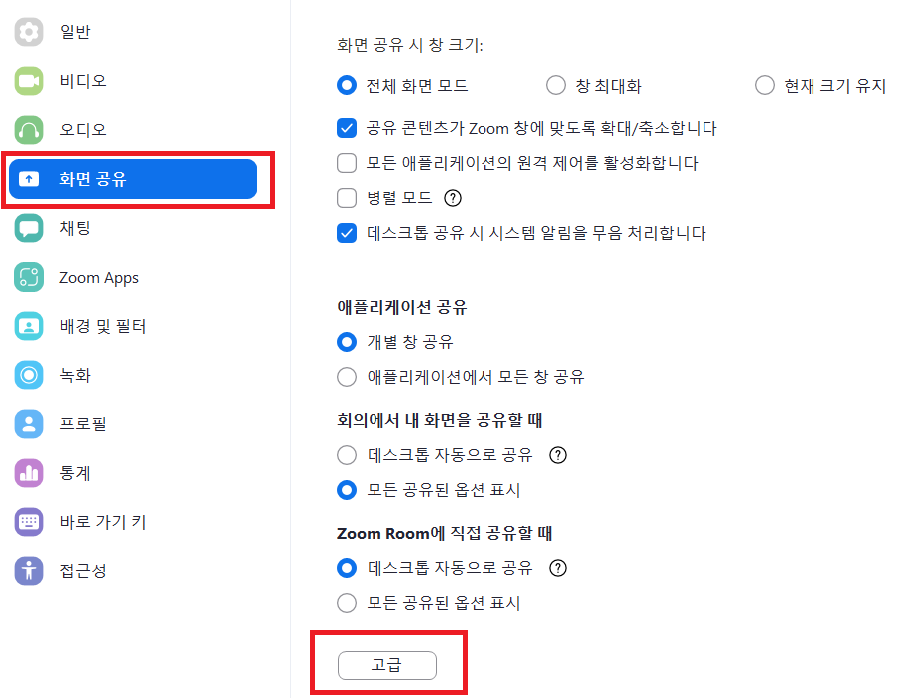
Task: Open the 통계 bar chart icon
Action: pyautogui.click(x=29, y=473)
